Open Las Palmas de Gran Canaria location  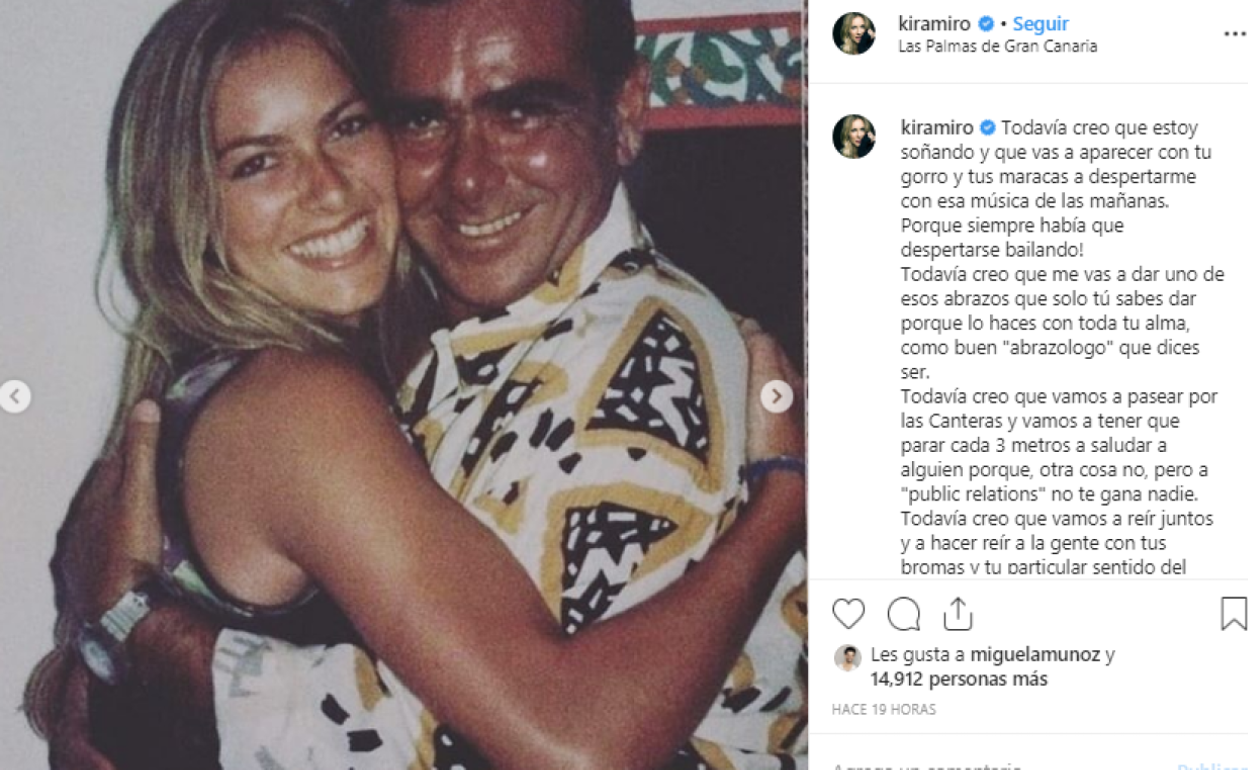point(997,46)
